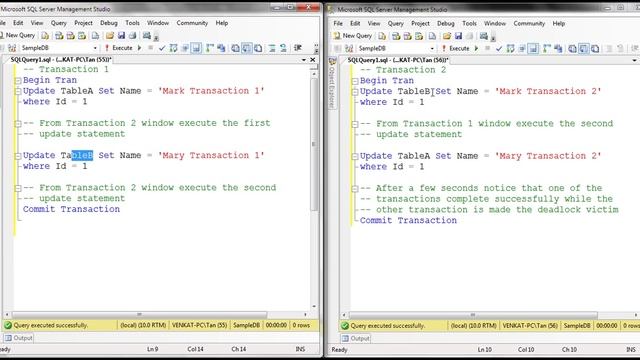
Task: Click the Change Connection icon in the left window
Action: tap(12, 48)
